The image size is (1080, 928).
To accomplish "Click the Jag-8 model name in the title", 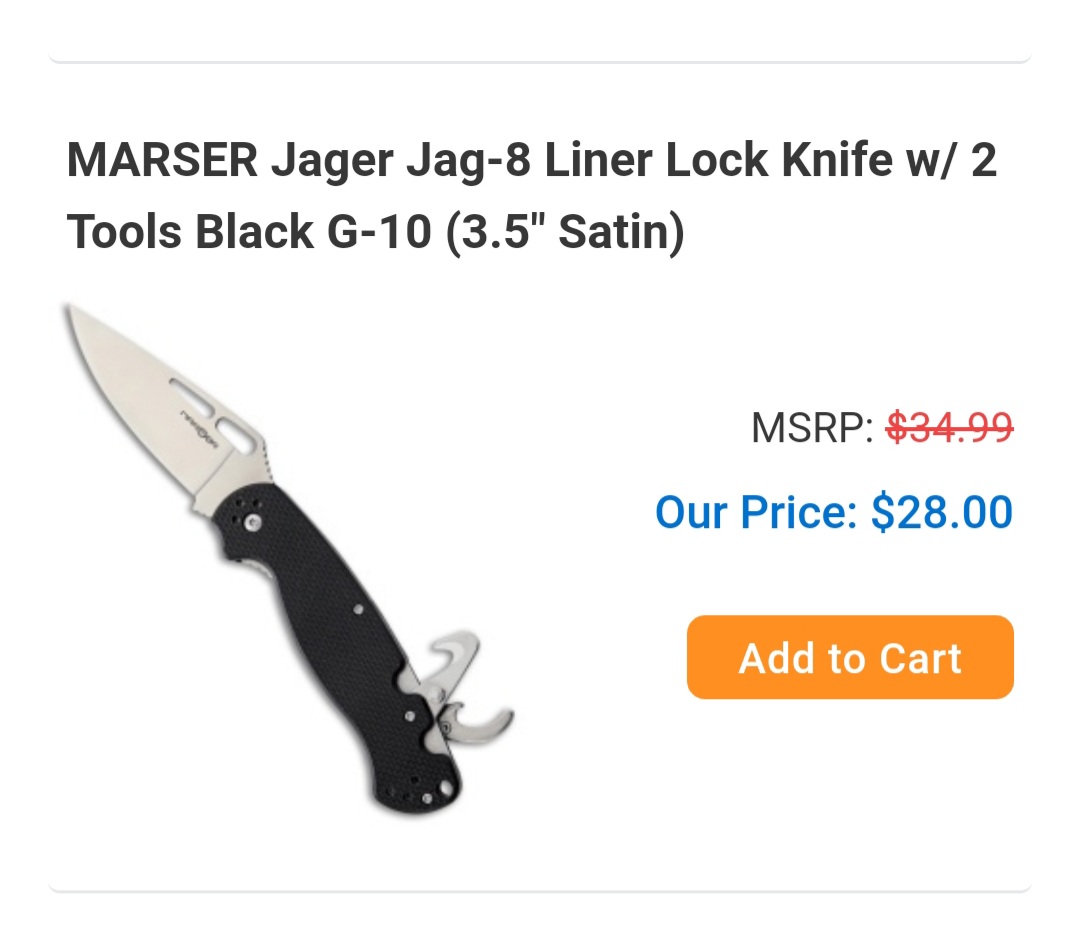I will (x=468, y=161).
